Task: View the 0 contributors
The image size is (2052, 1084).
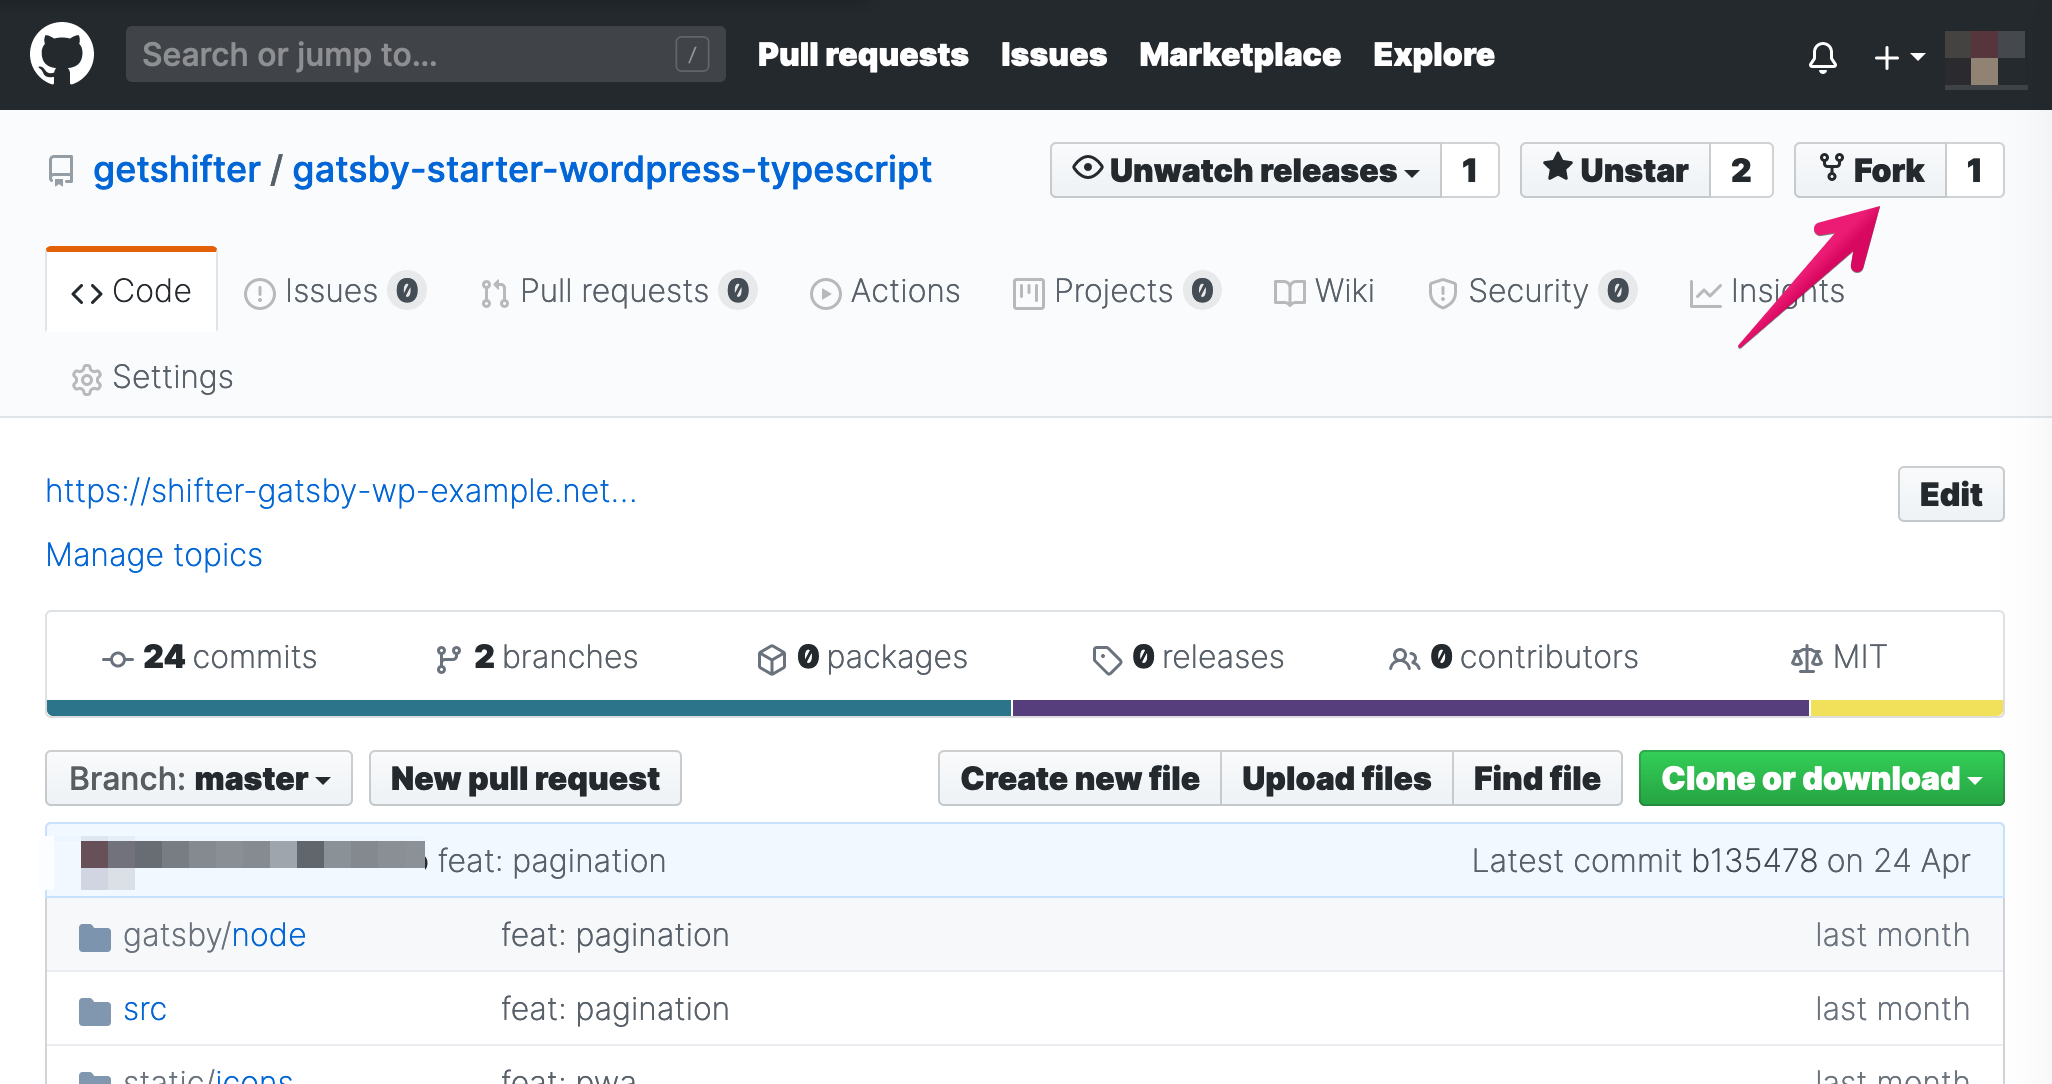Action: click(1513, 657)
